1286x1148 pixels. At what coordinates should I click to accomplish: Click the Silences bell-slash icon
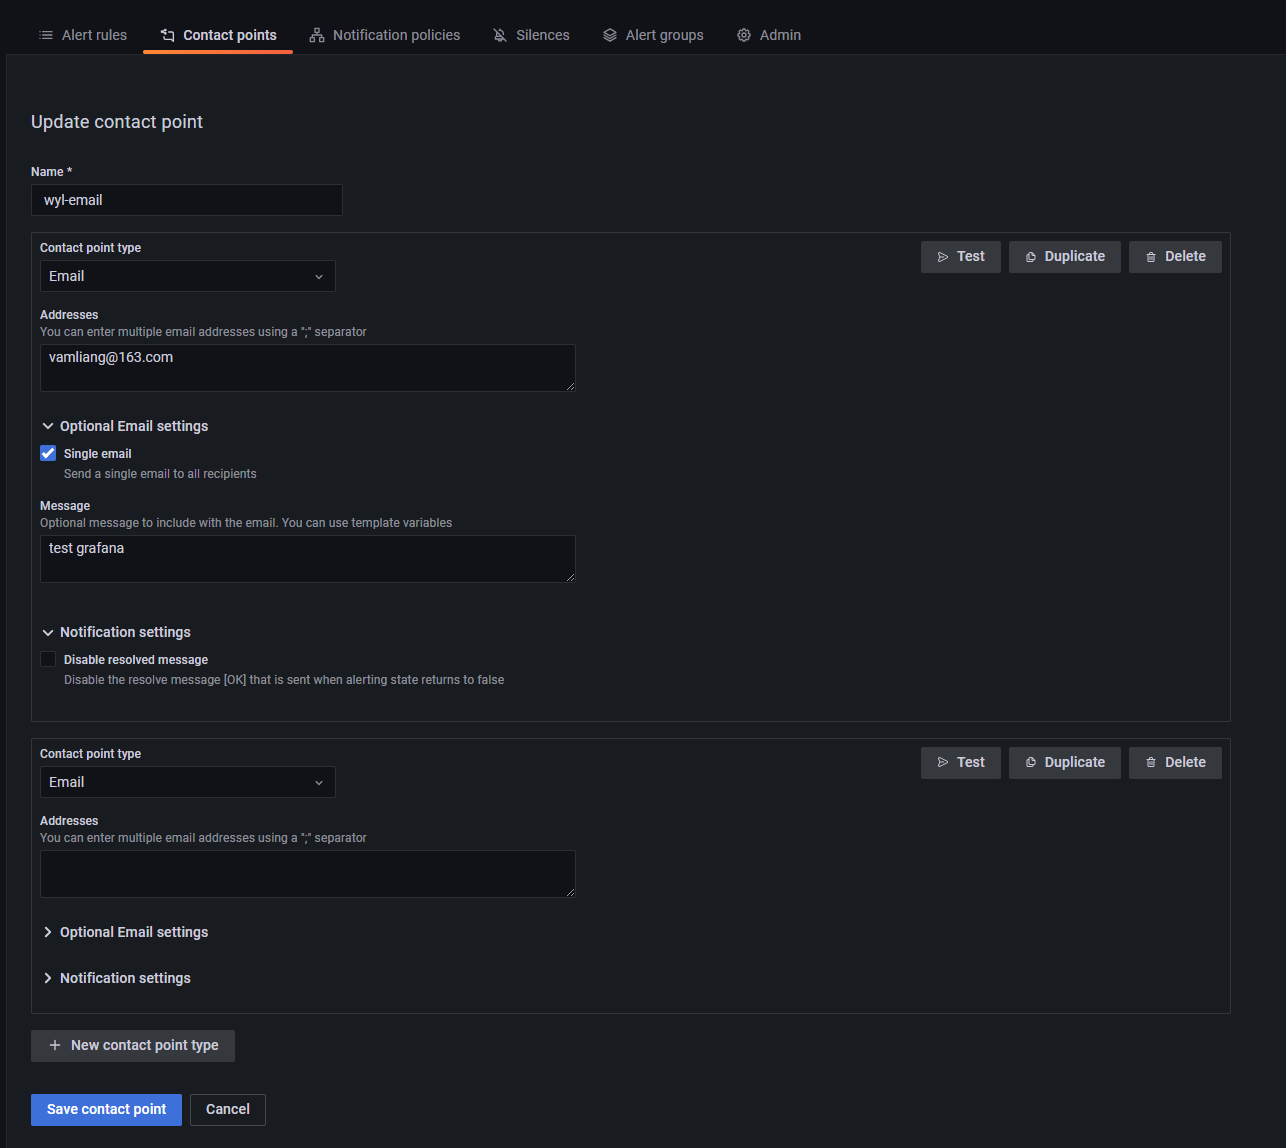(500, 35)
